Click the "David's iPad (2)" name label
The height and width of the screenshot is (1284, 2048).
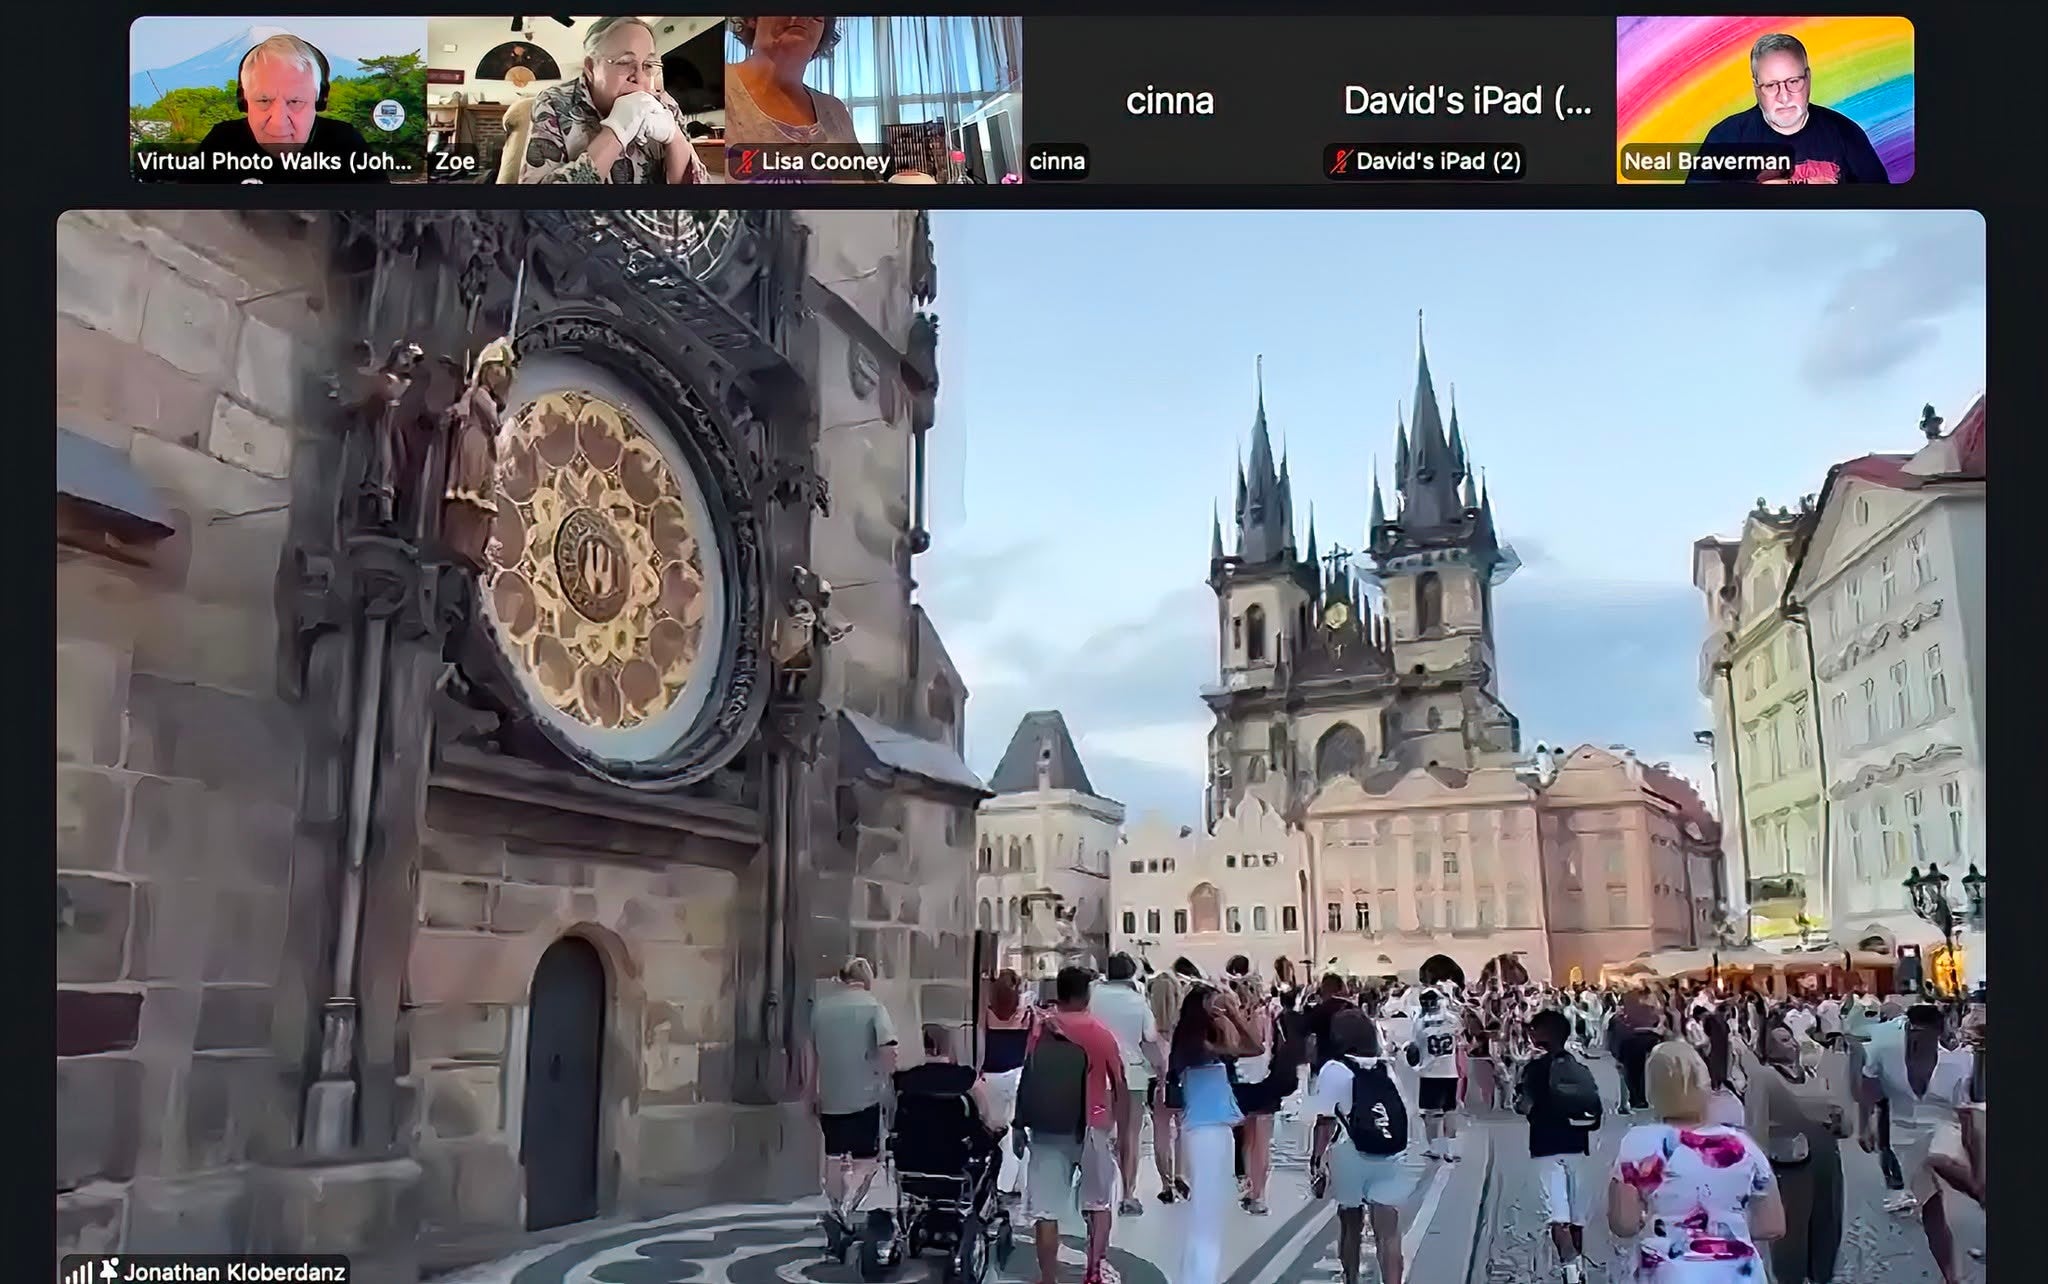(x=1438, y=161)
